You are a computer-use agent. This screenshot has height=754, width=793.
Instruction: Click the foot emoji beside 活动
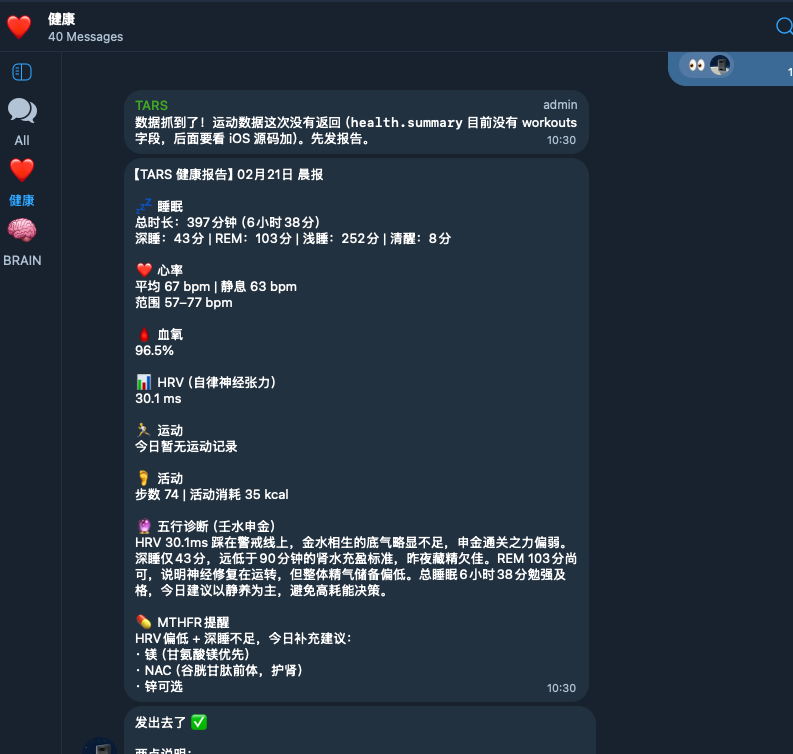pos(144,478)
